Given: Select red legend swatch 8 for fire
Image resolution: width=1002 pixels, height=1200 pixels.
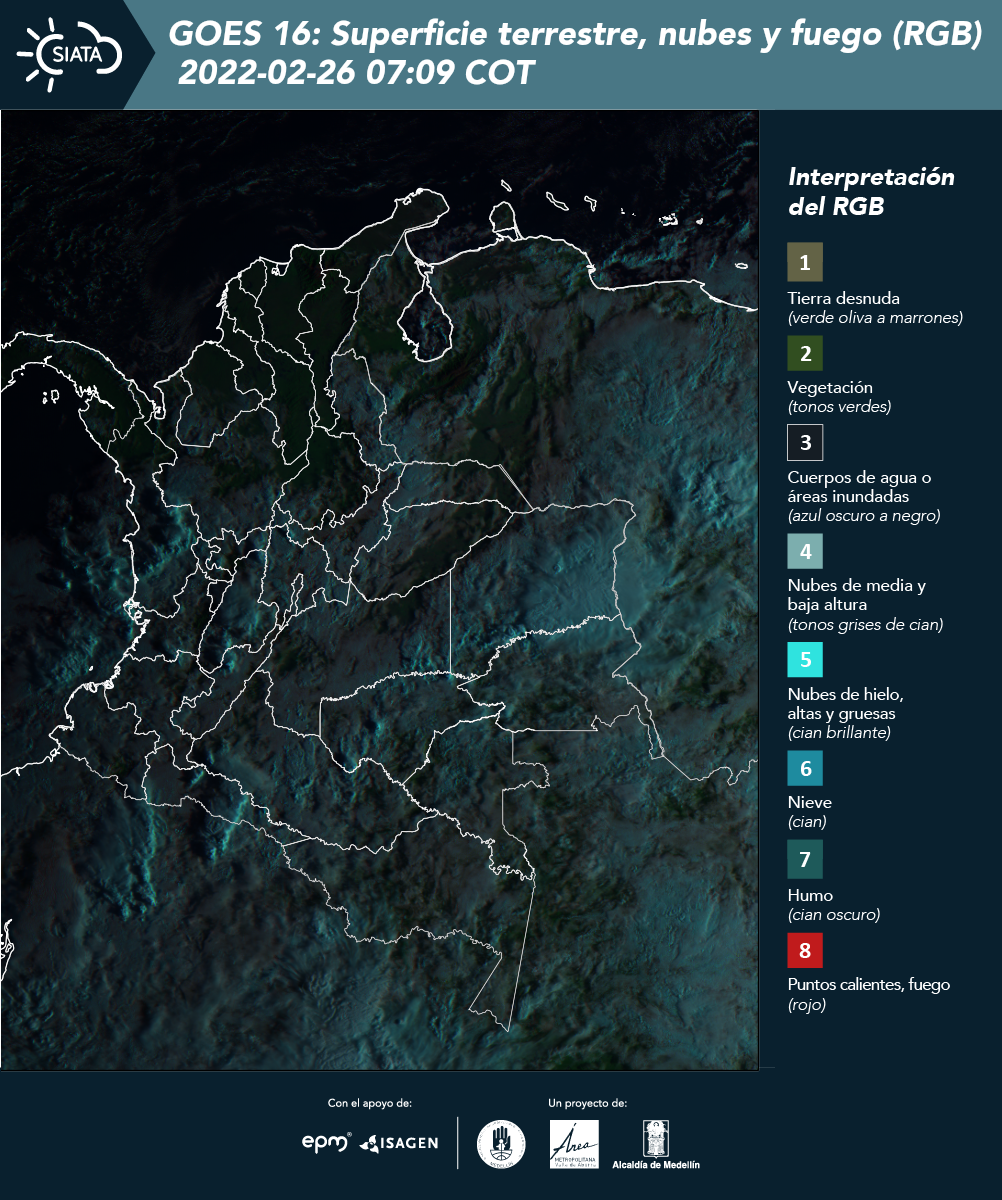Looking at the screenshot, I should pos(805,948).
